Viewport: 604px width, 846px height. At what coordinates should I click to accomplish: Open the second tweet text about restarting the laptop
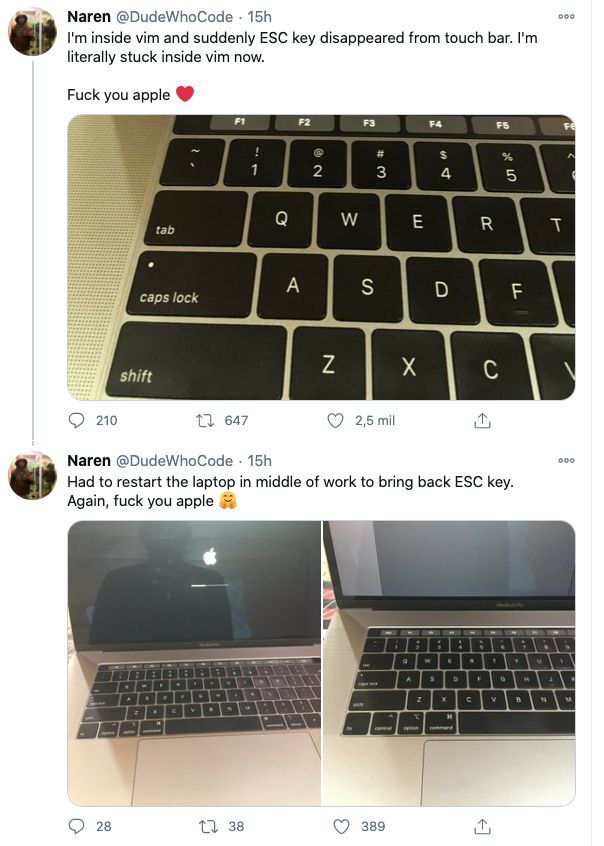(x=290, y=491)
